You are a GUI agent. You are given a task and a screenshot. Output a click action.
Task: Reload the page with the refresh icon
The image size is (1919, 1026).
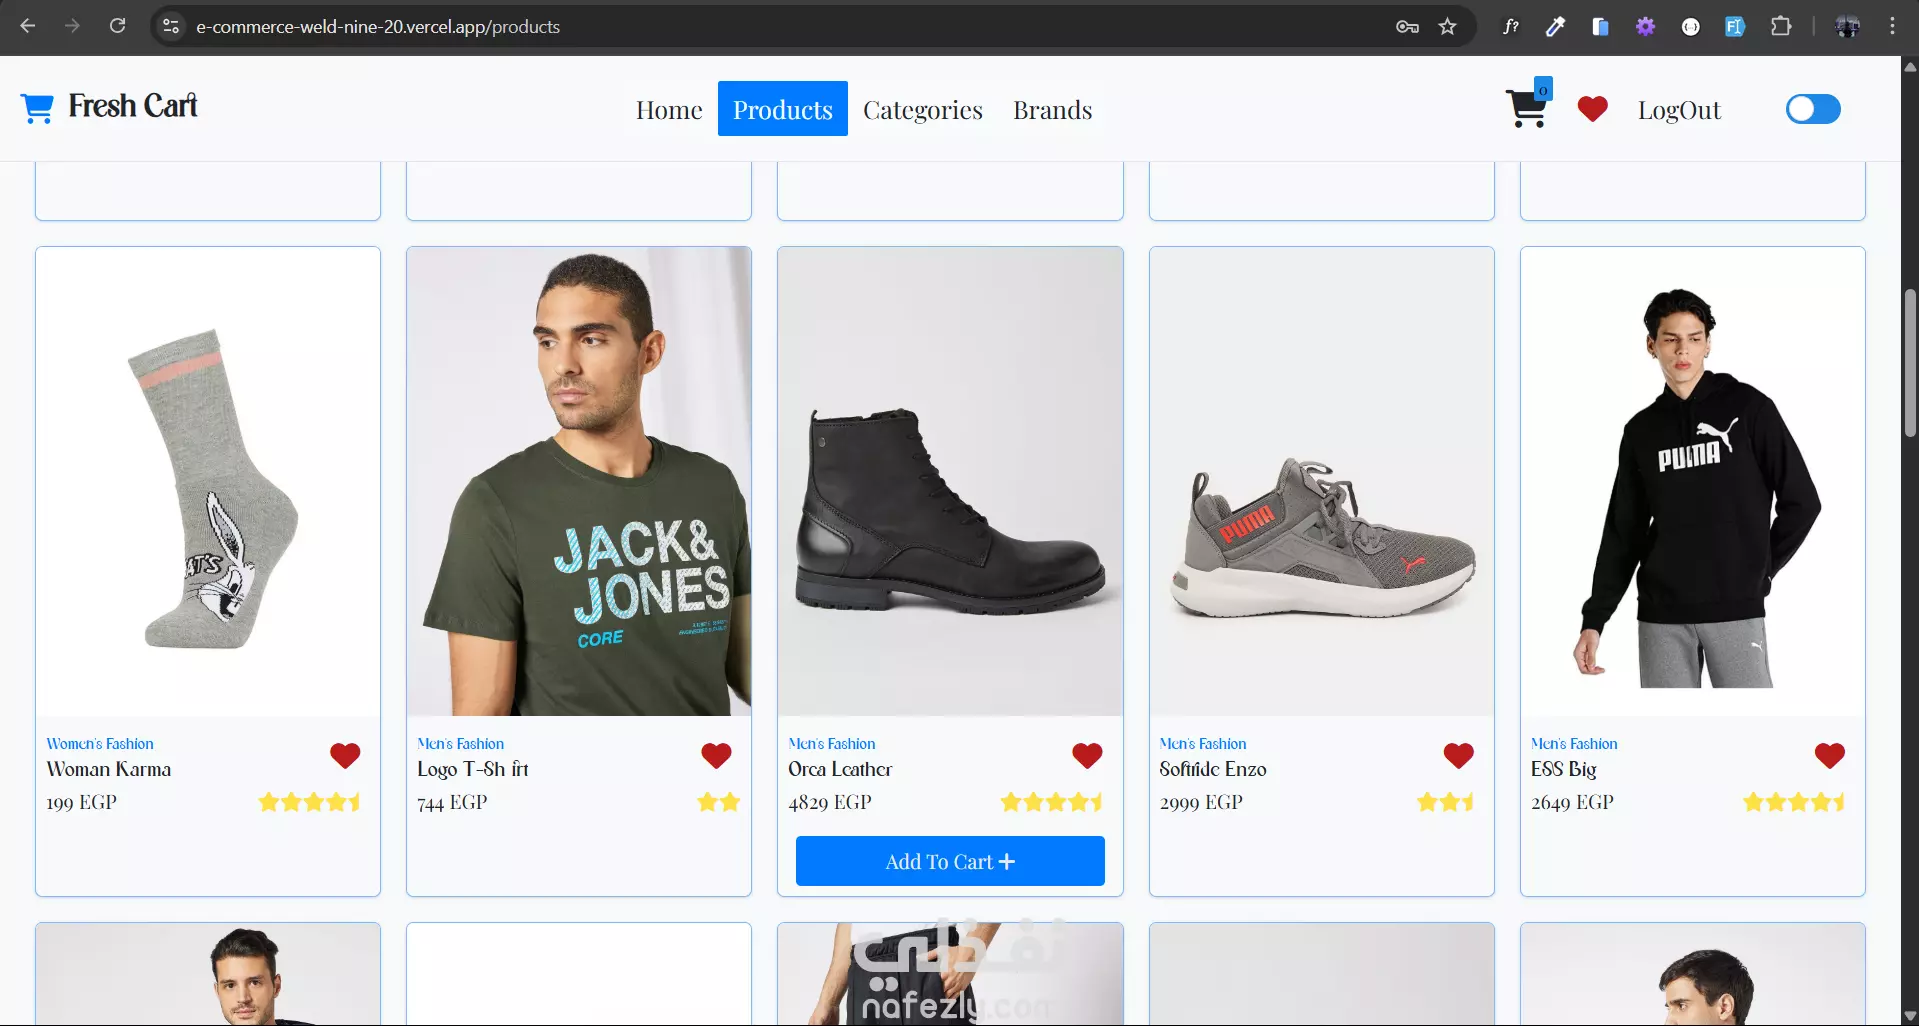(x=117, y=26)
